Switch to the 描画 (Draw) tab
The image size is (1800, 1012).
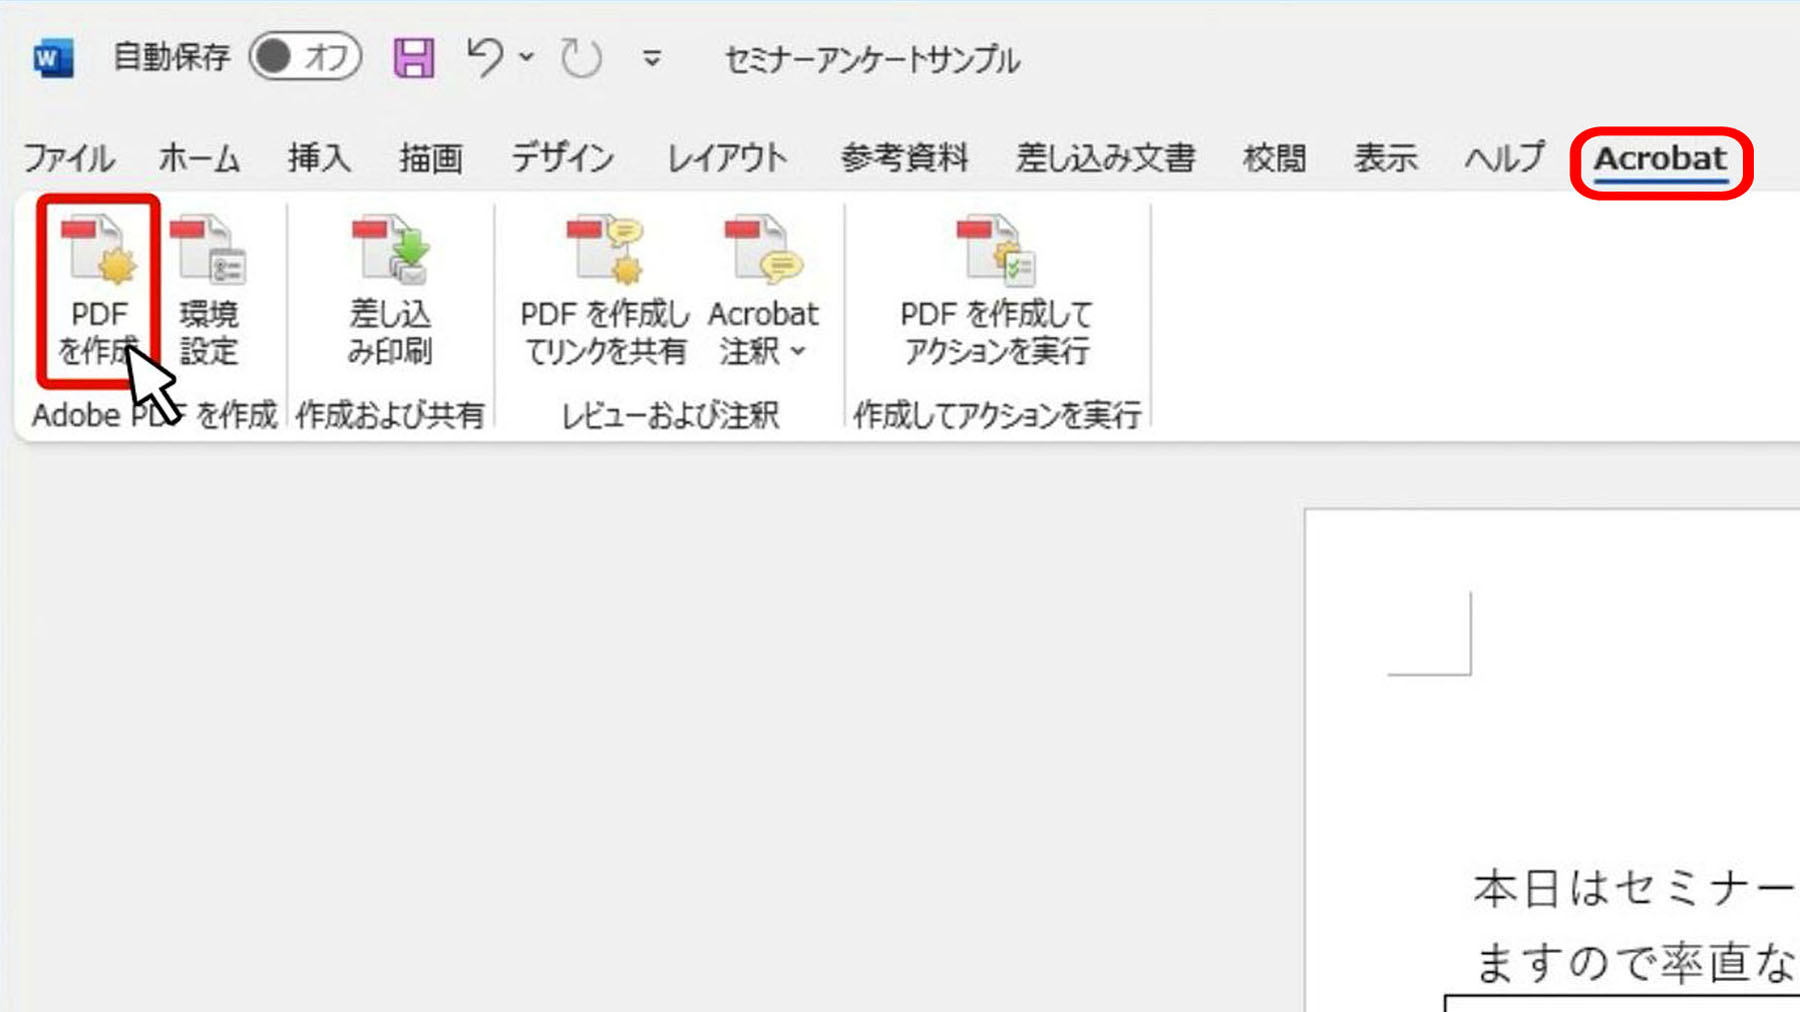click(431, 158)
